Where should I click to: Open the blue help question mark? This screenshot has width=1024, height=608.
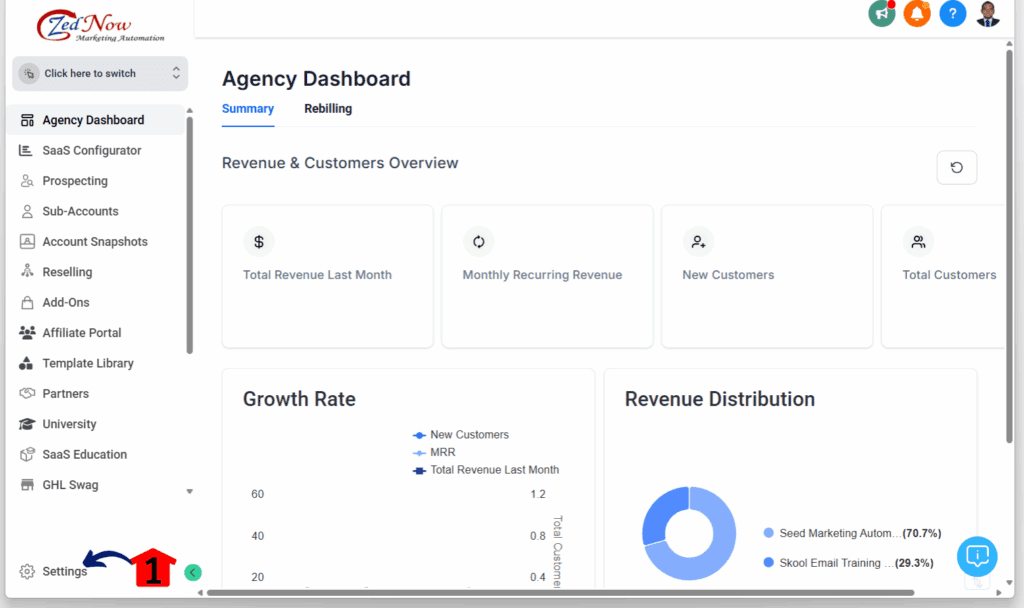pos(952,13)
